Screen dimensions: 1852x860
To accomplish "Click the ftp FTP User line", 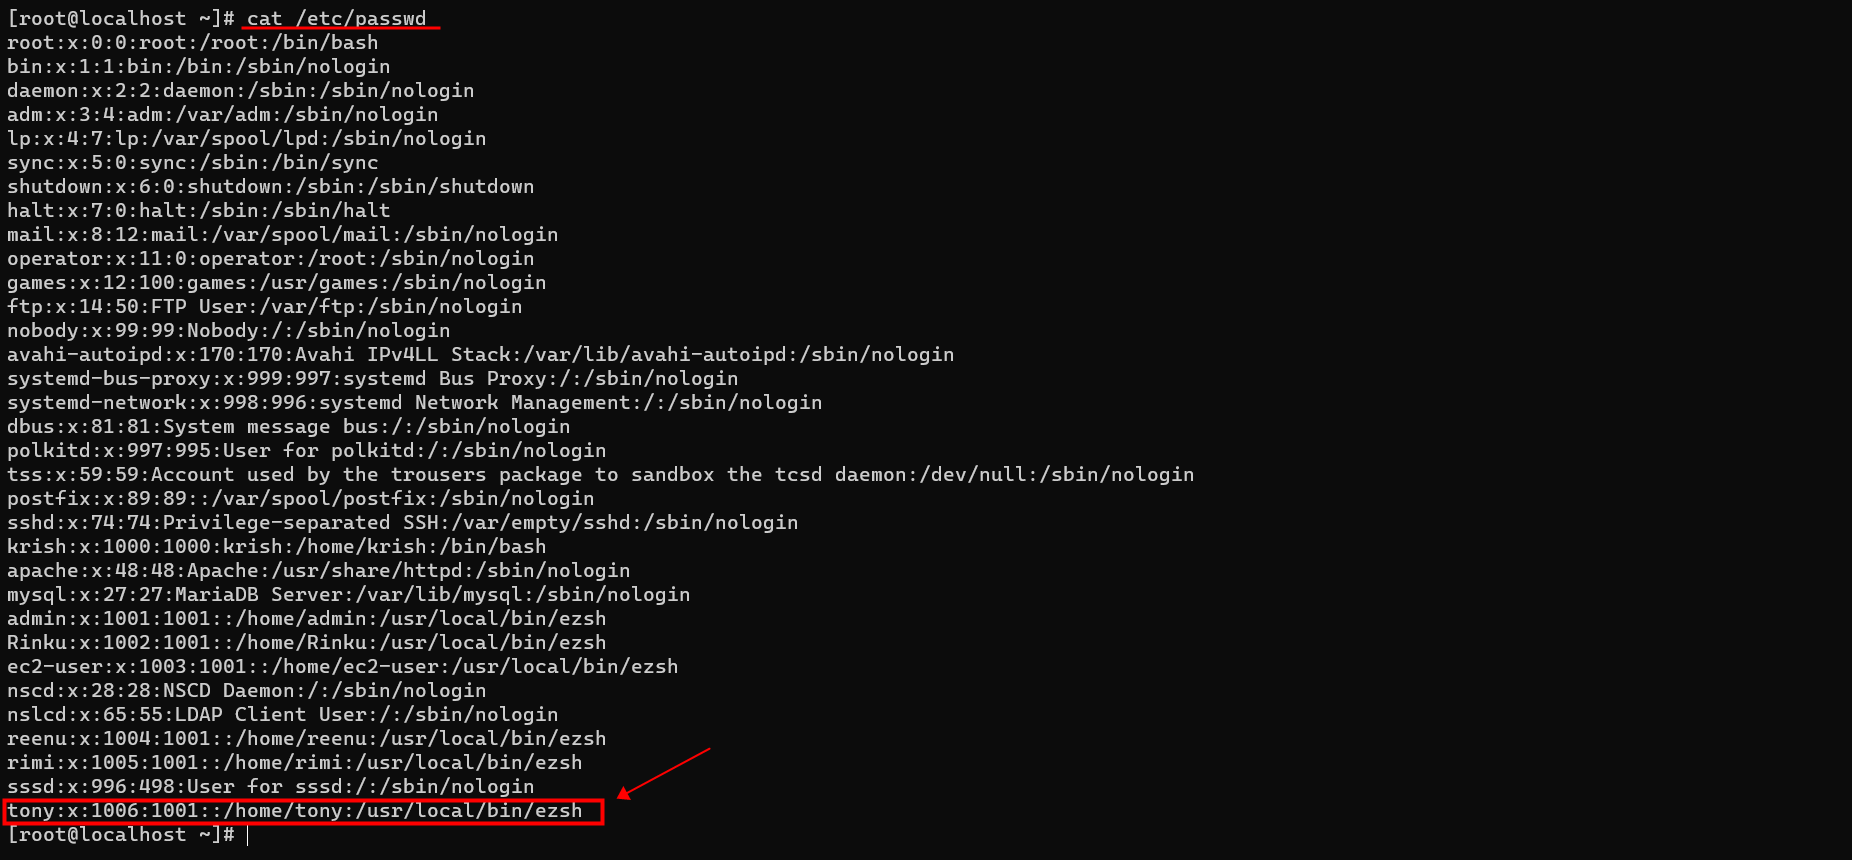I will [265, 307].
